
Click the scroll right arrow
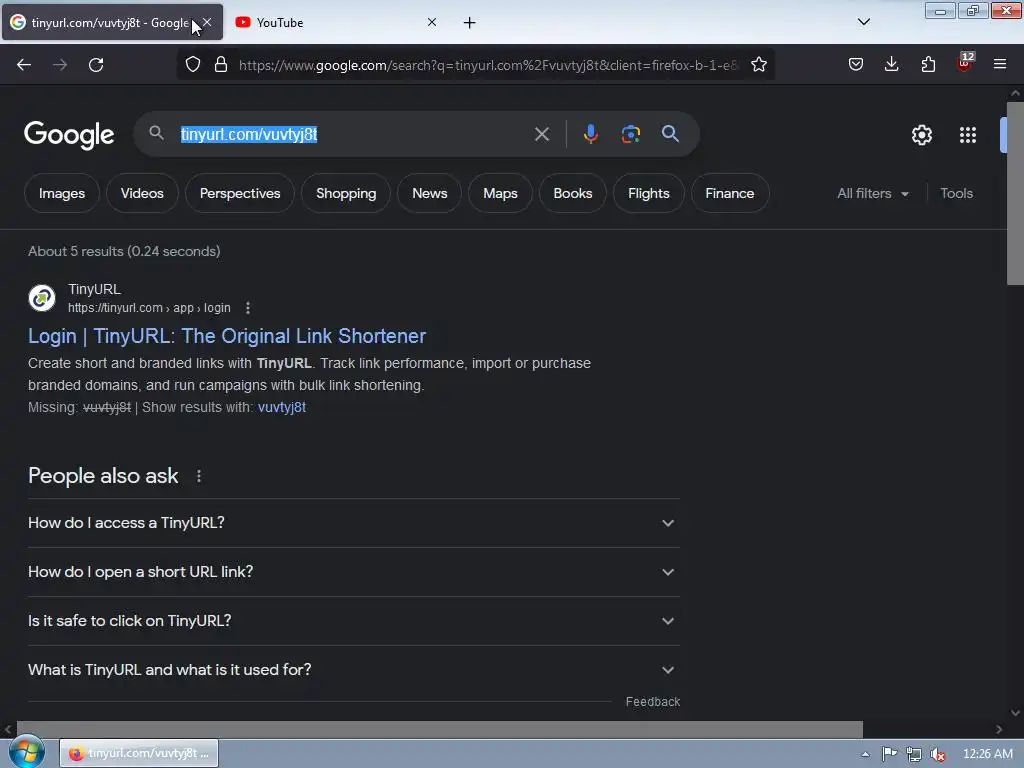999,729
